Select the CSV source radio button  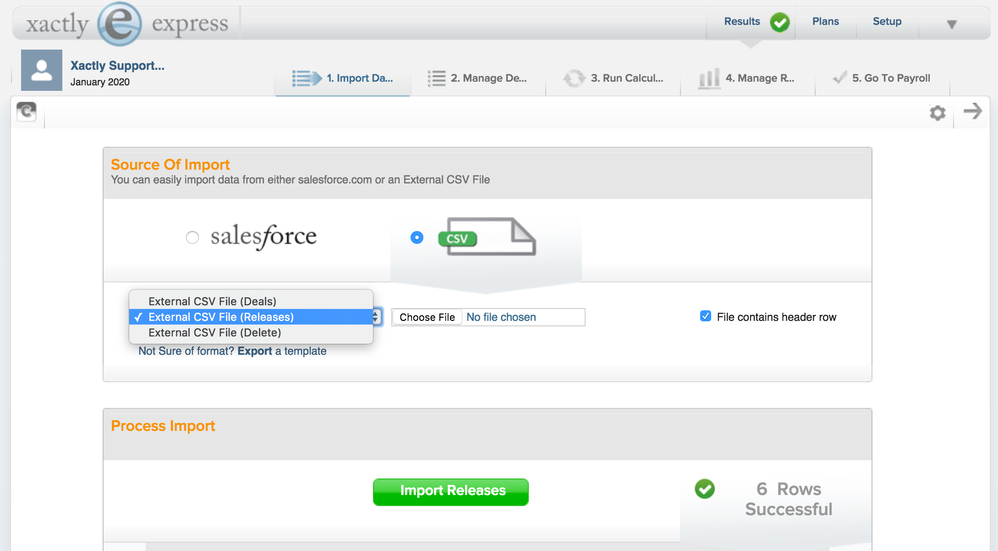(x=417, y=237)
